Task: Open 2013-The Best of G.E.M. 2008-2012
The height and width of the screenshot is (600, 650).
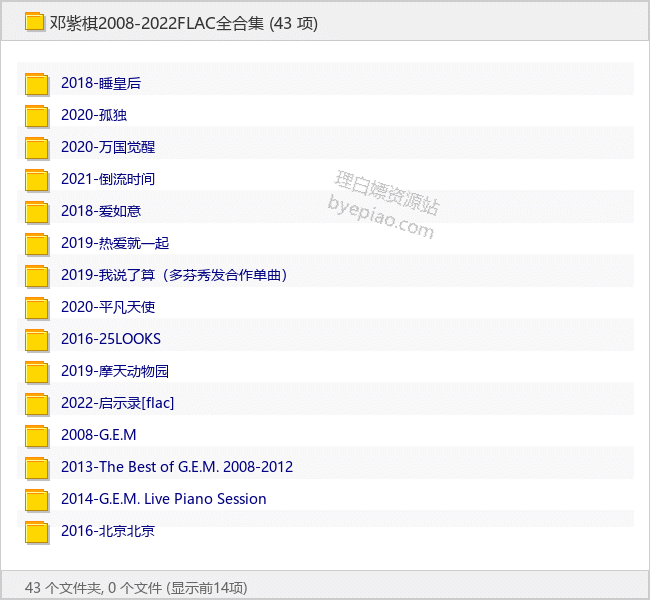Action: click(x=177, y=467)
